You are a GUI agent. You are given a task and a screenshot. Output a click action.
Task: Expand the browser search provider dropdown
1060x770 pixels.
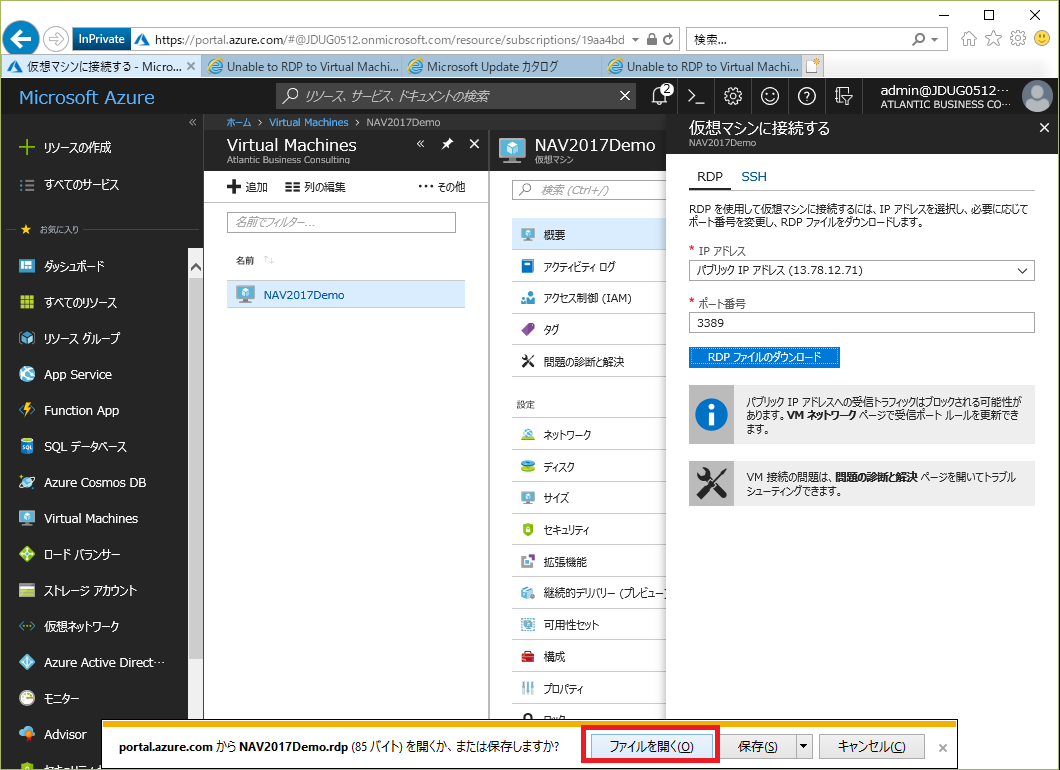point(934,39)
